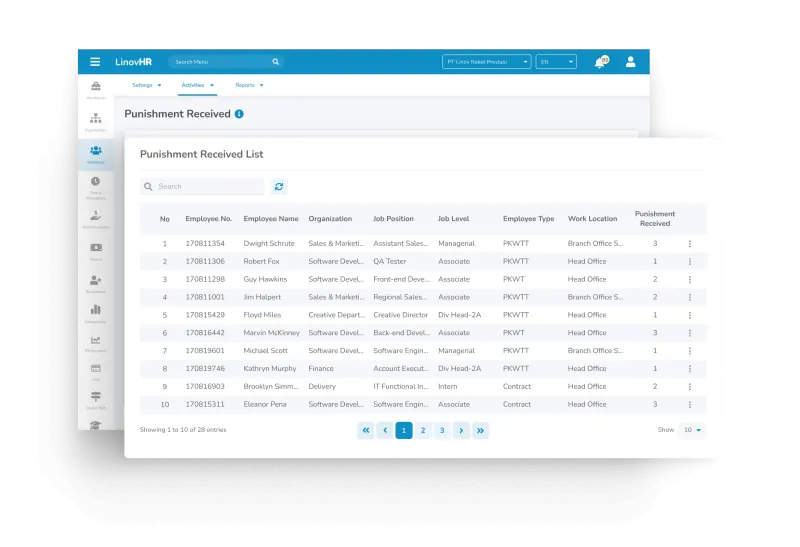Go to page 3 in pagination
The height and width of the screenshot is (547, 800).
point(442,430)
